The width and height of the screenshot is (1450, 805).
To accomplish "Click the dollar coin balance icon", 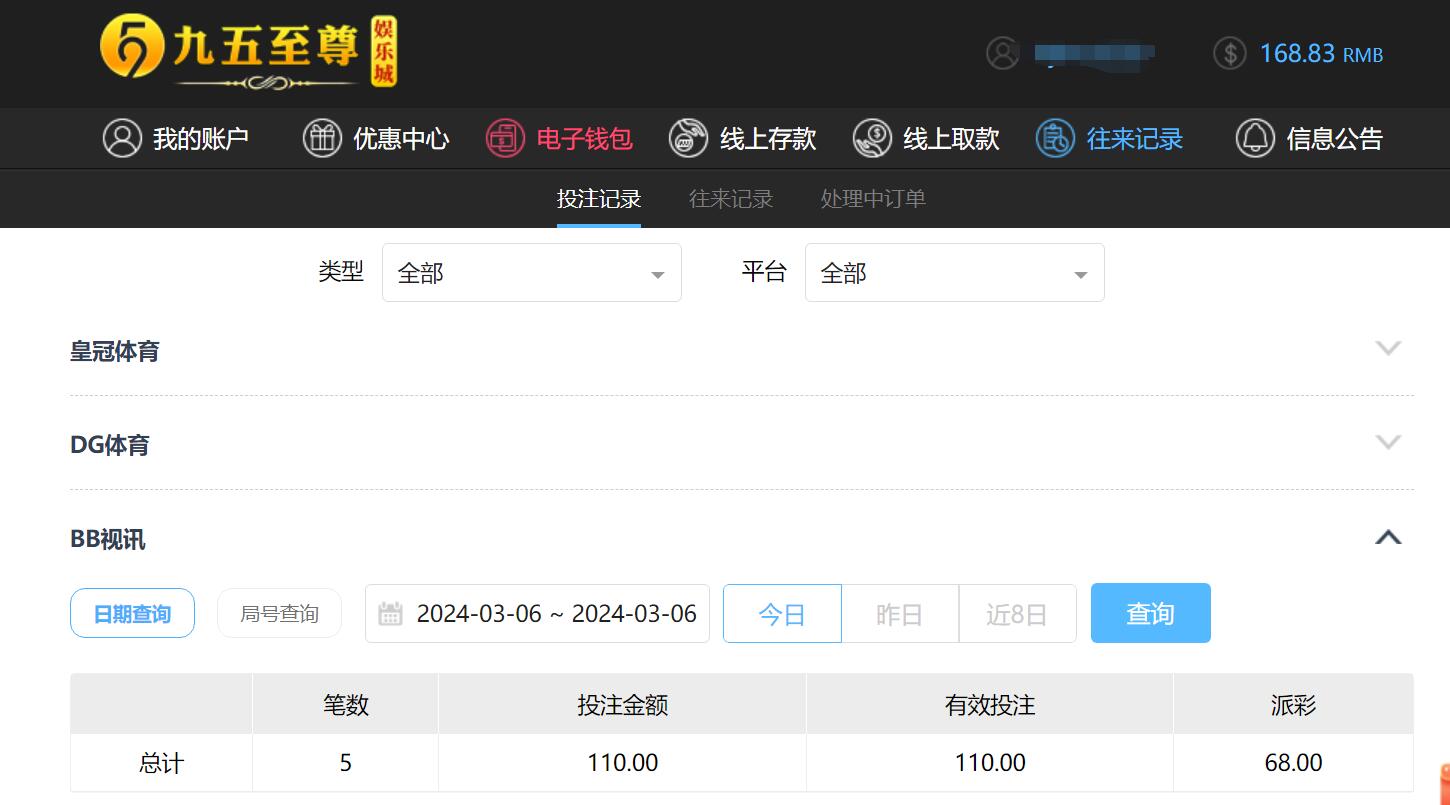I will (1230, 53).
